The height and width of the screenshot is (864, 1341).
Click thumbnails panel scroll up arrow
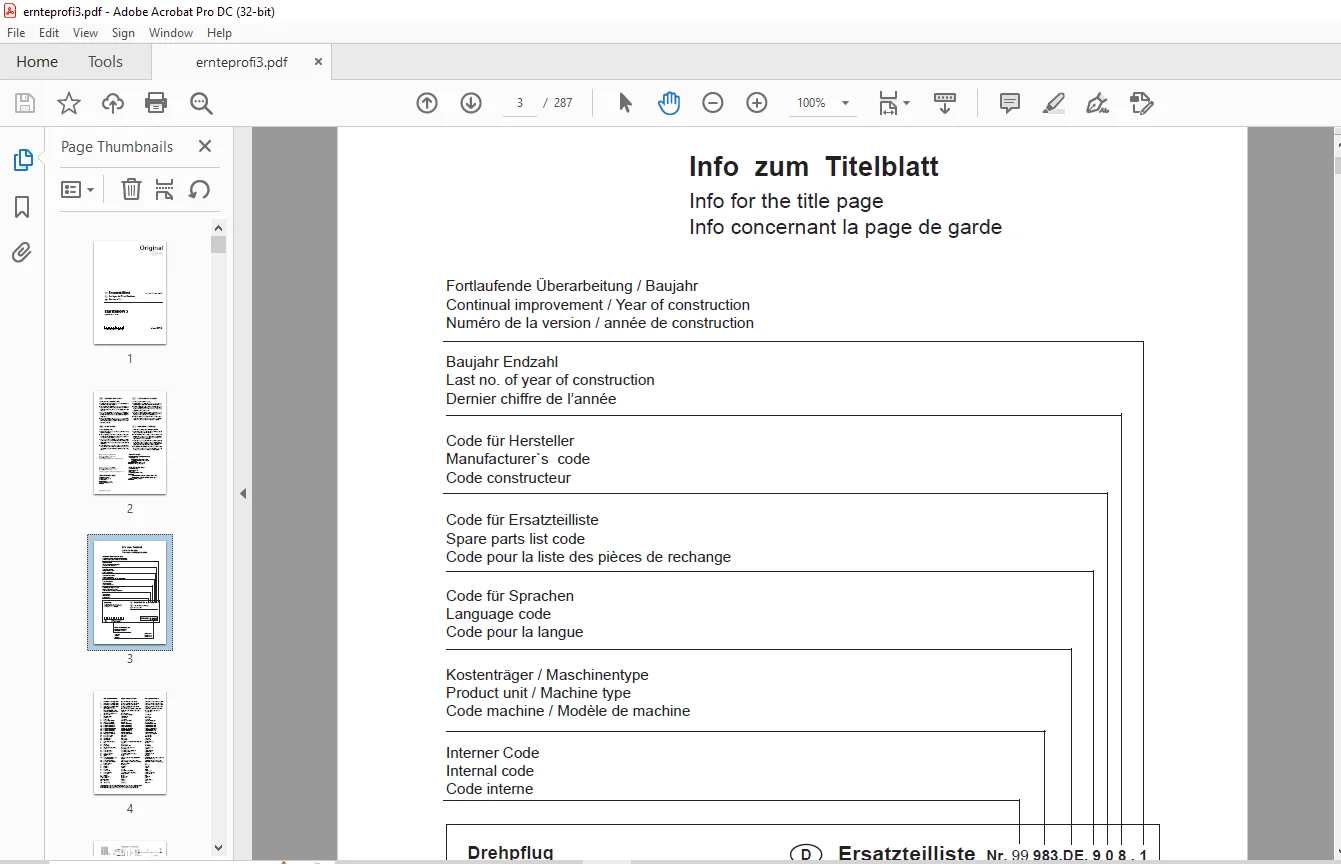tap(218, 227)
